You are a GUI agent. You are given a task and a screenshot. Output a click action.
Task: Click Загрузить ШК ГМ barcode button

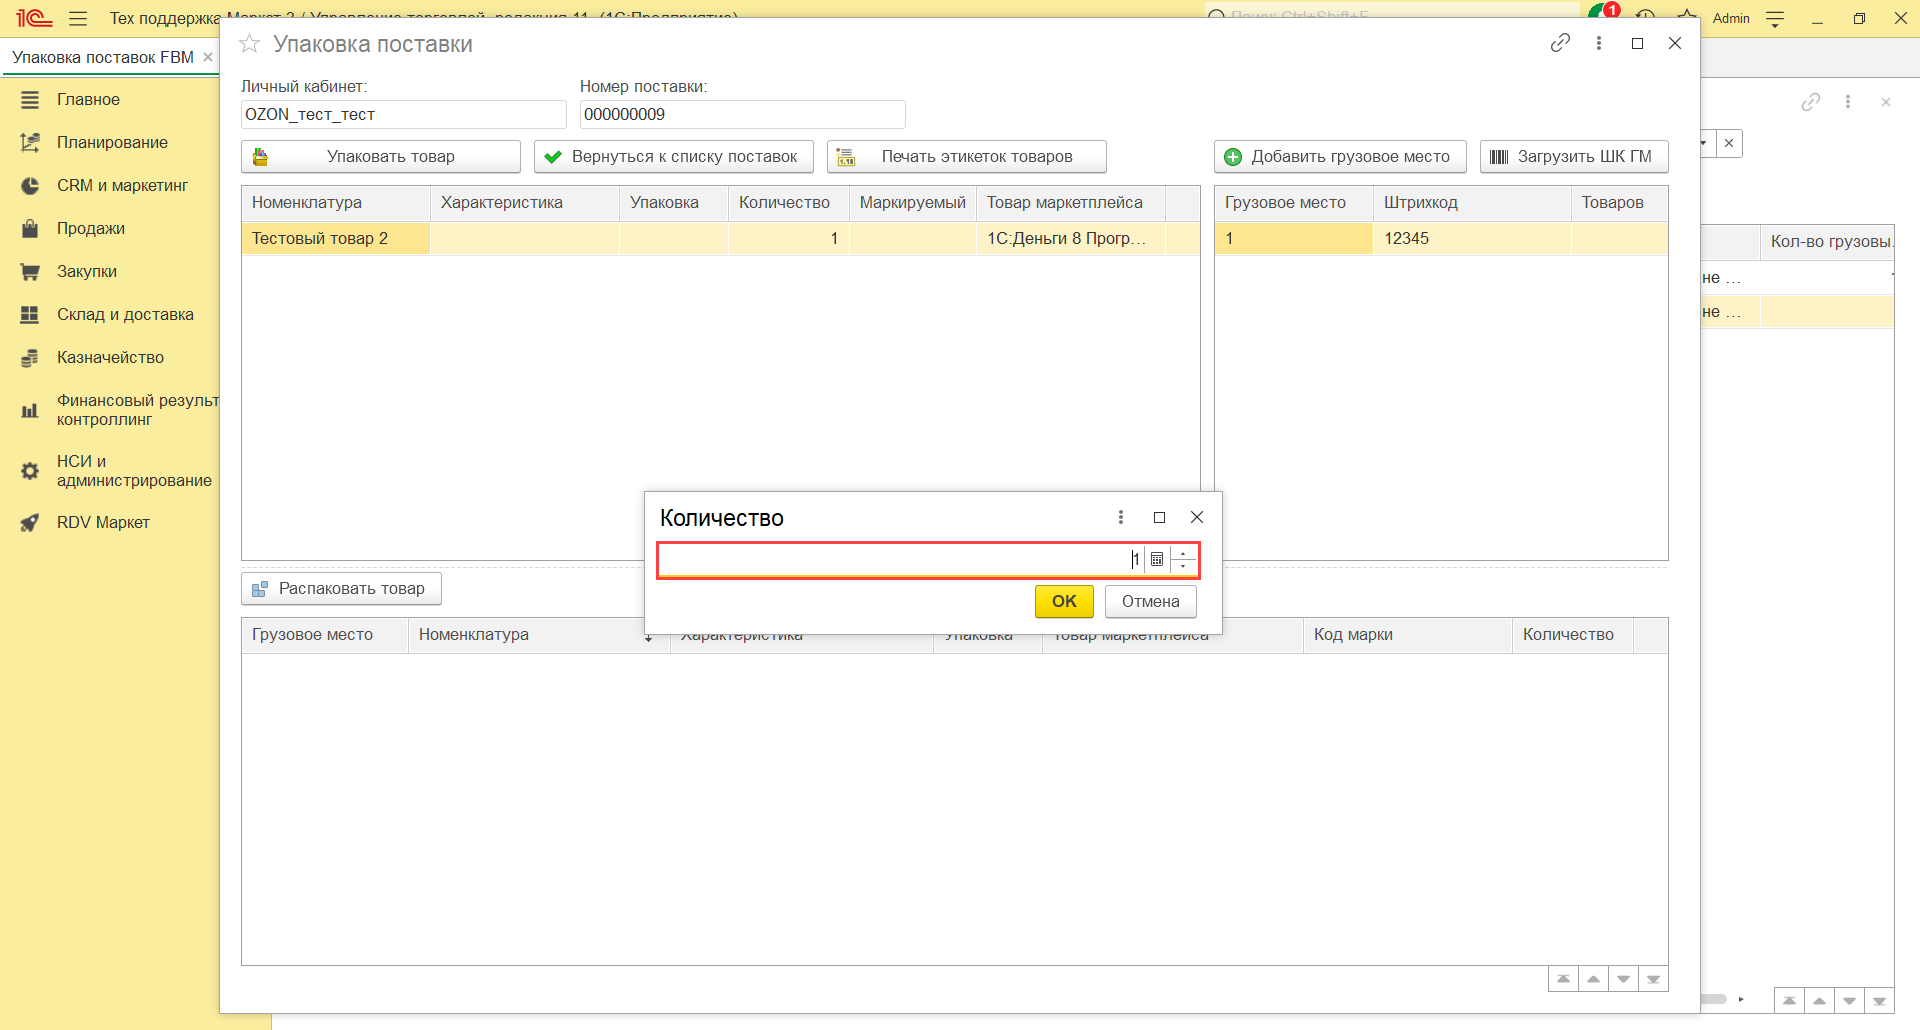(1574, 157)
